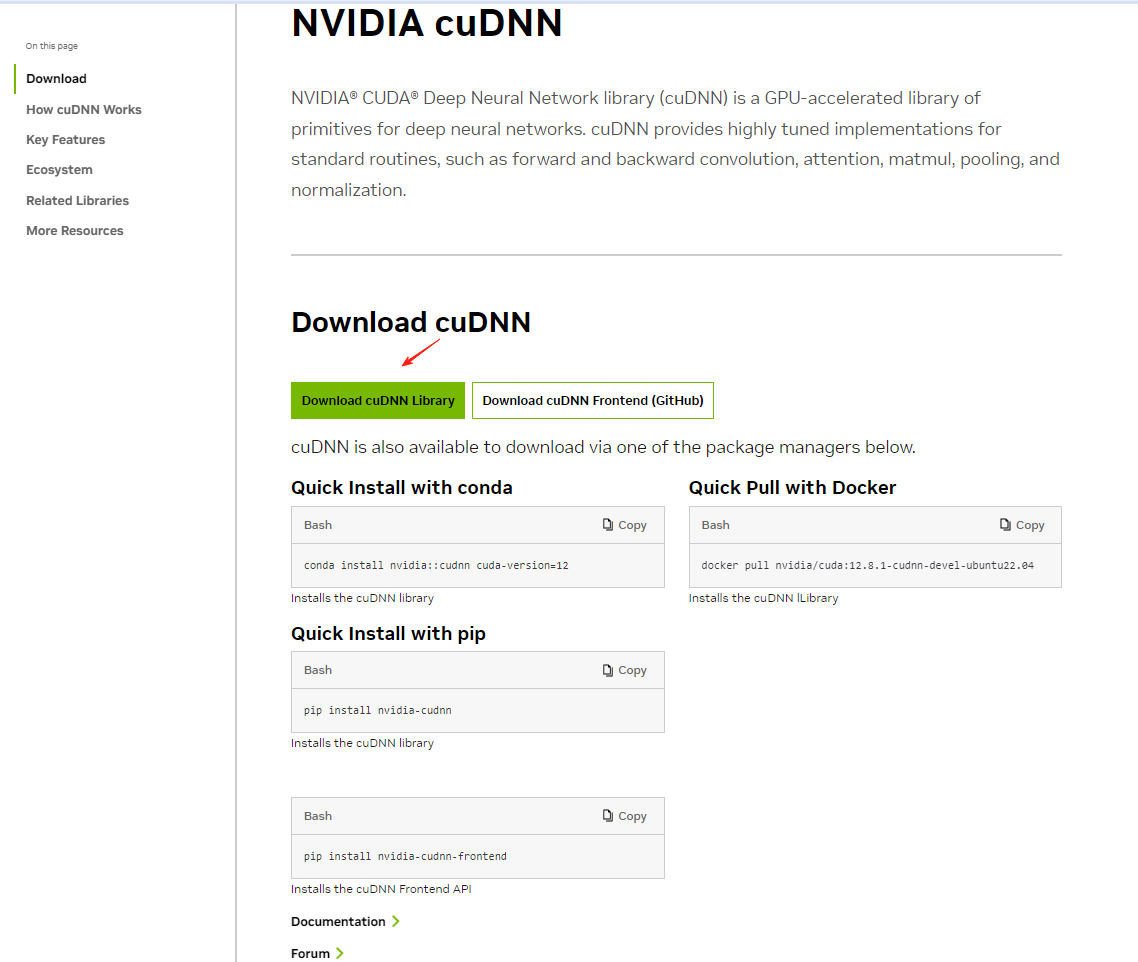1138x962 pixels.
Task: Click On this page label in sidebar
Action: (51, 46)
